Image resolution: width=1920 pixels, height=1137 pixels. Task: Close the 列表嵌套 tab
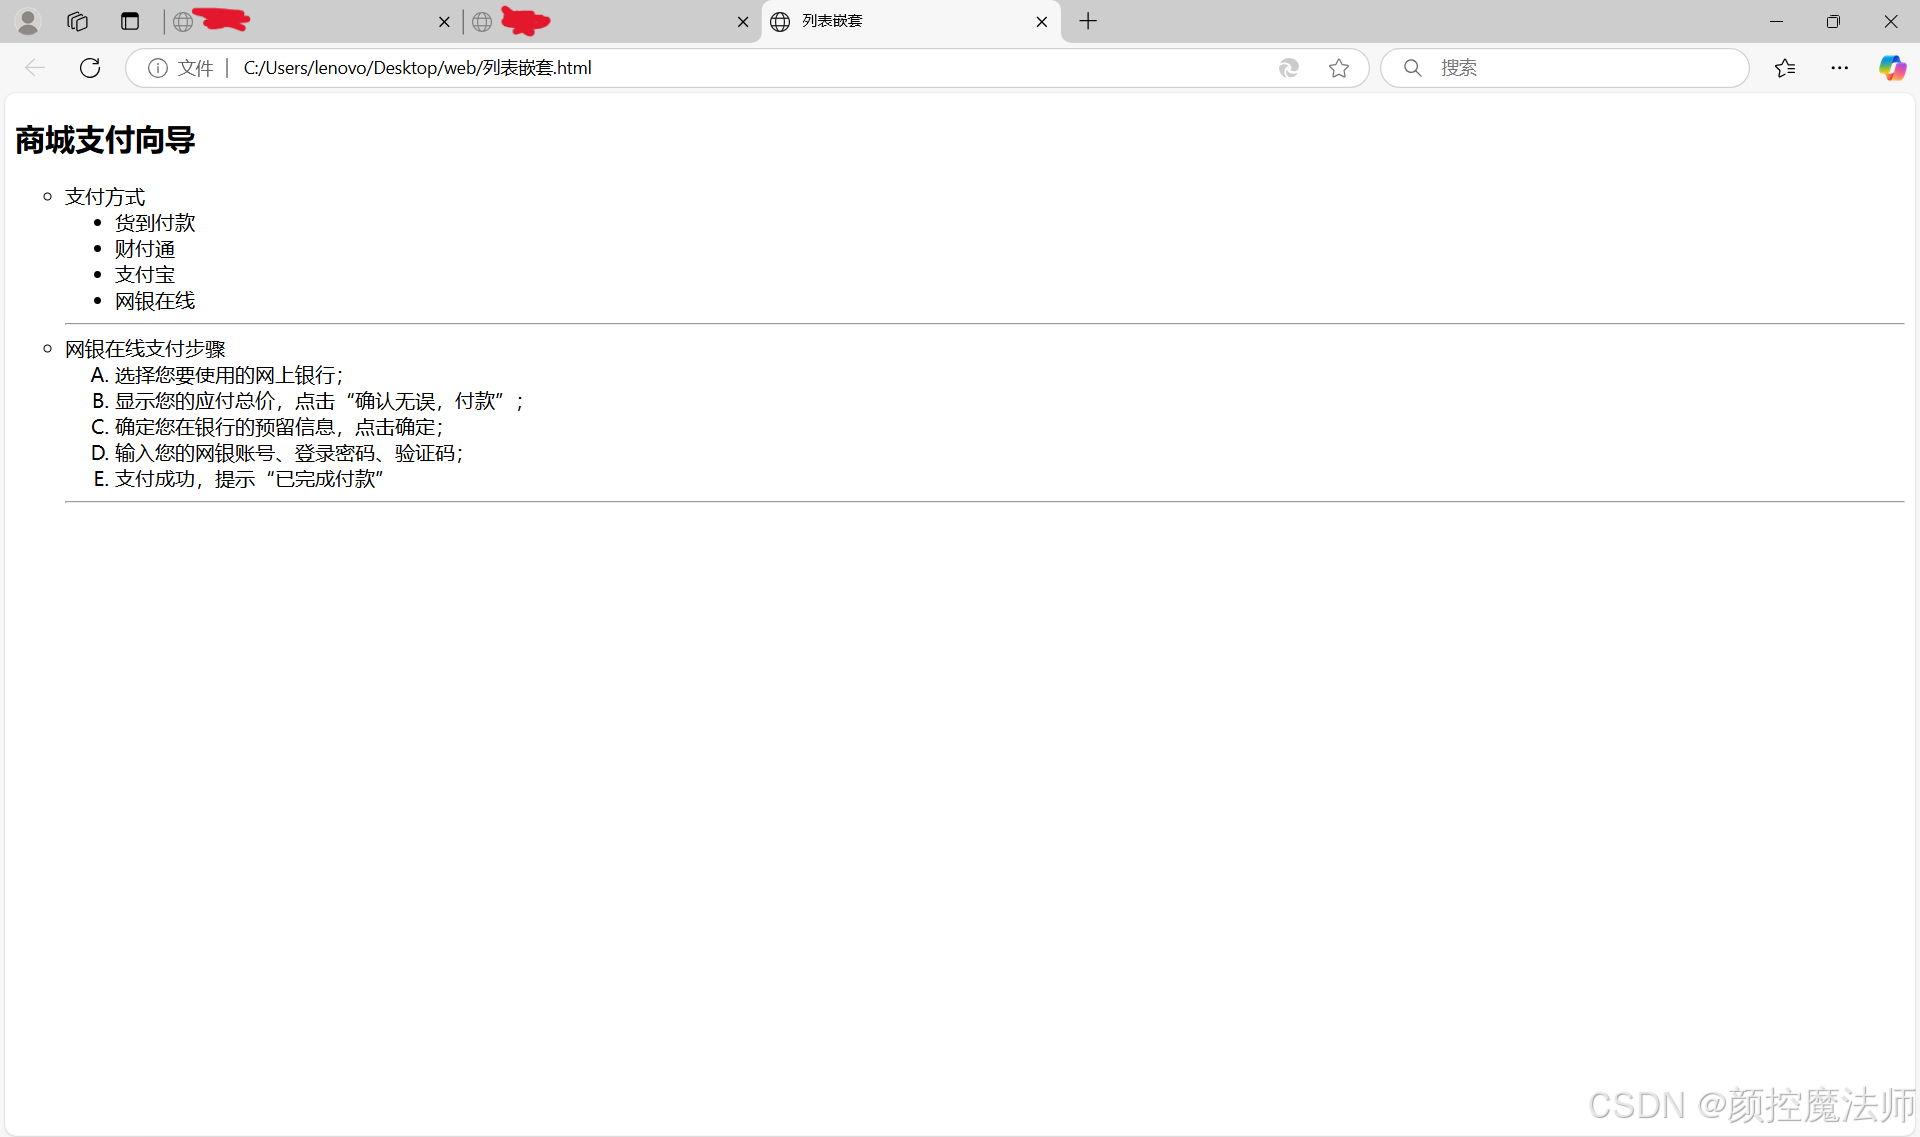coord(1042,22)
